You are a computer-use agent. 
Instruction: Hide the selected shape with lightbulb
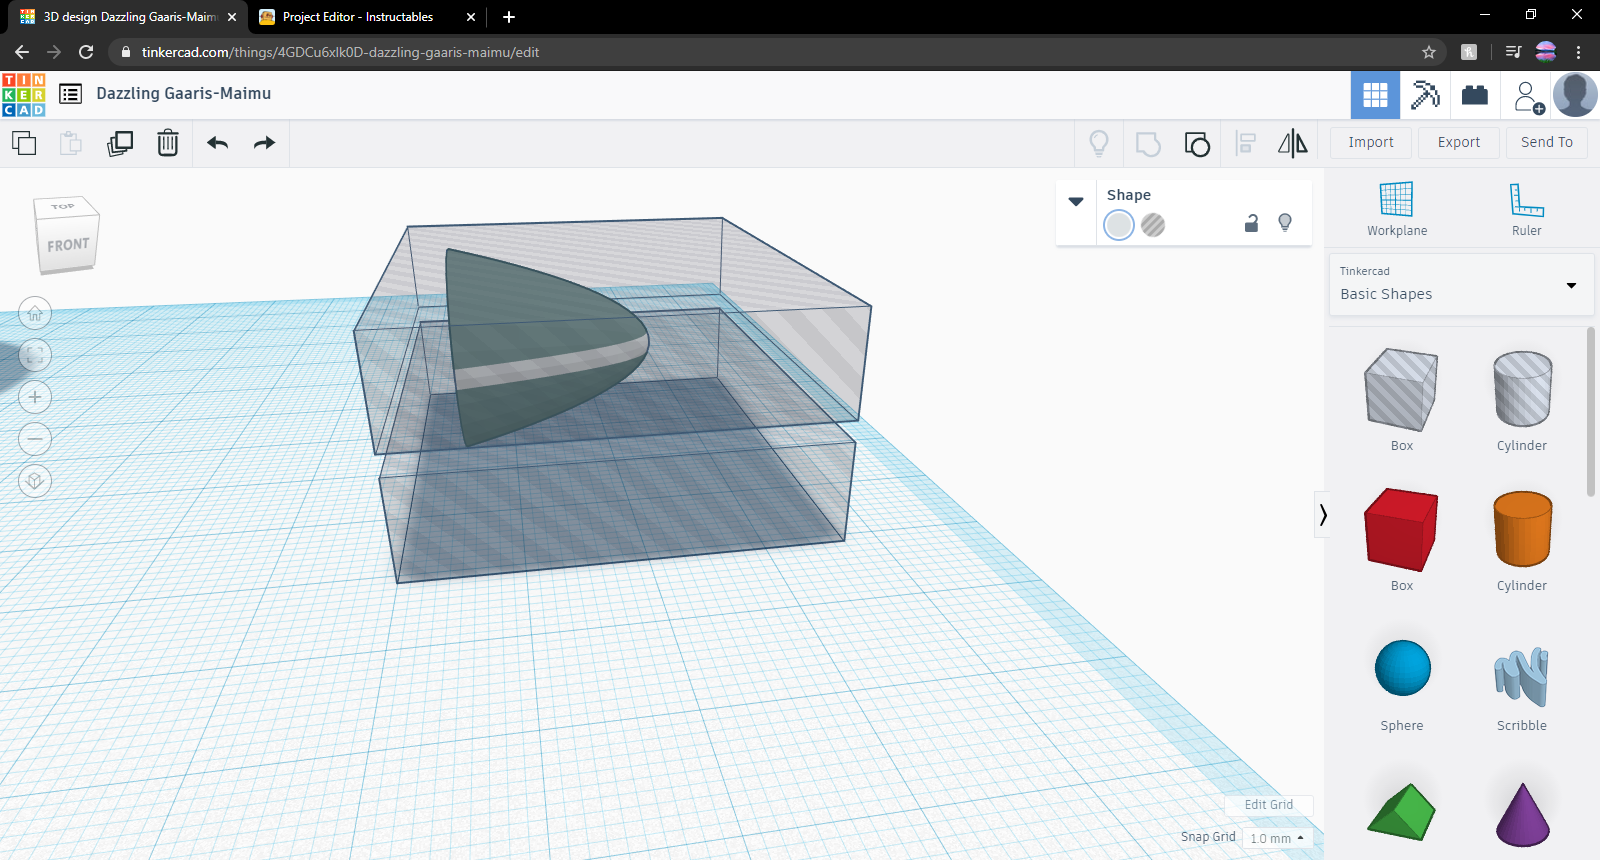click(x=1285, y=223)
